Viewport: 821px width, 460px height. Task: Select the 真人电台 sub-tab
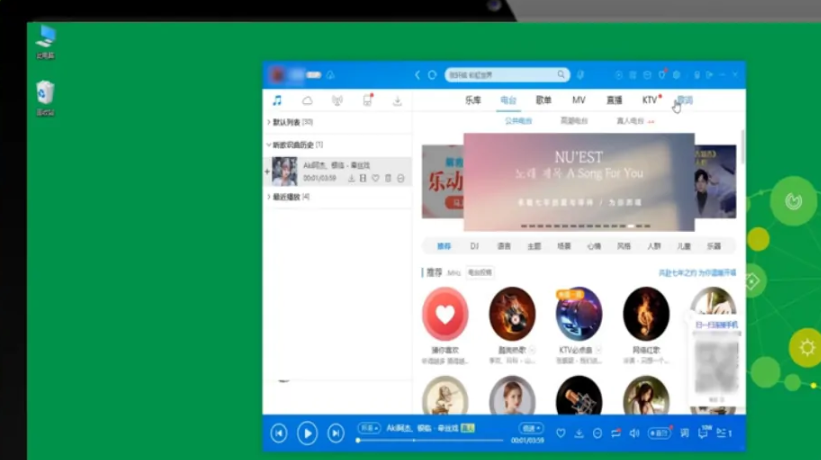point(630,121)
